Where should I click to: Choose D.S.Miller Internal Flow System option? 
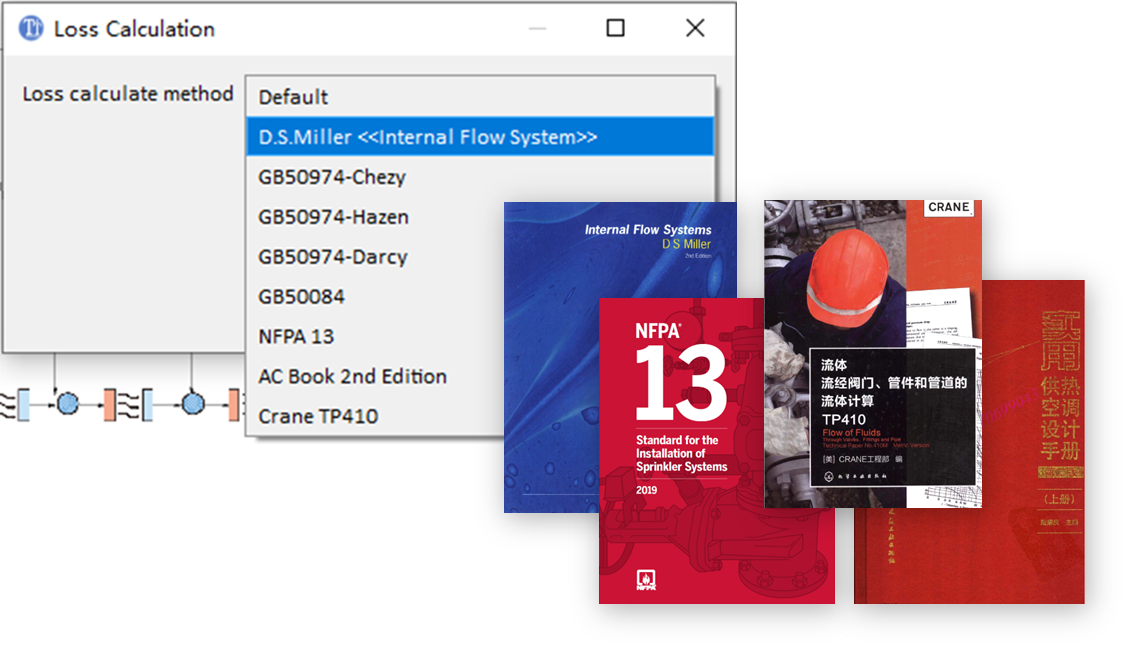point(480,137)
